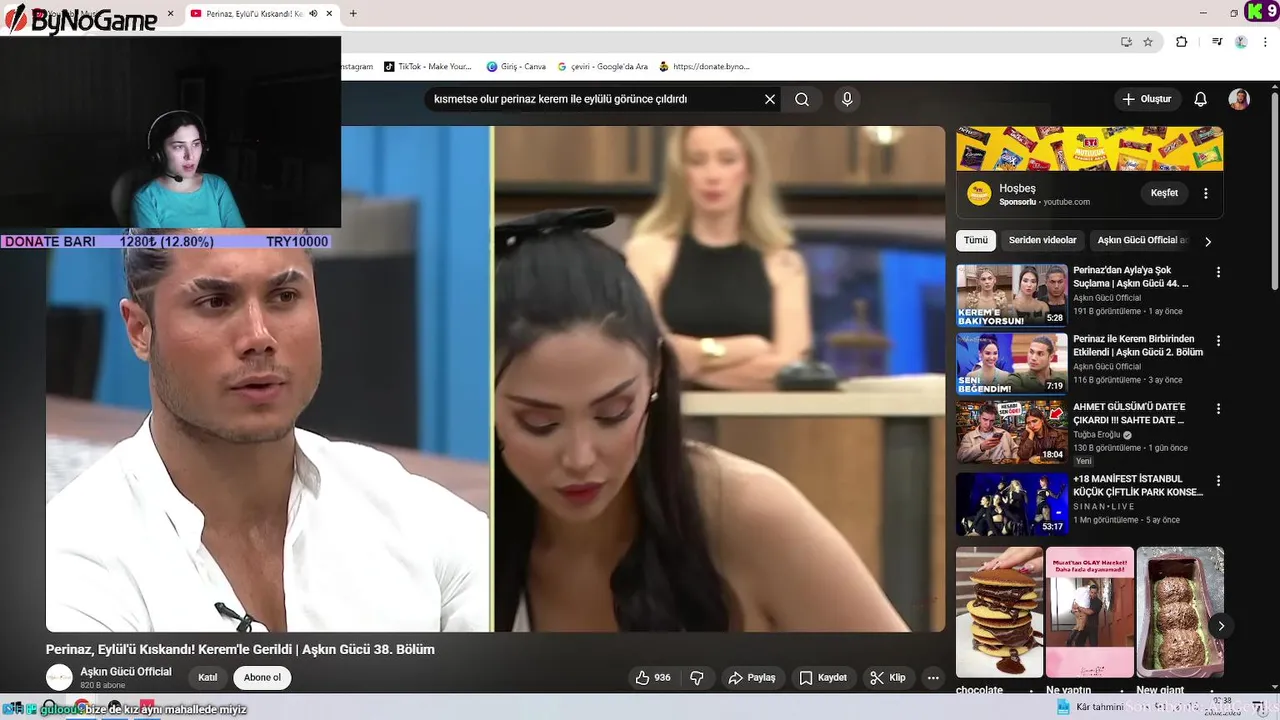This screenshot has height=720, width=1280.
Task: Open YouTube notifications bell
Action: coord(1201,99)
